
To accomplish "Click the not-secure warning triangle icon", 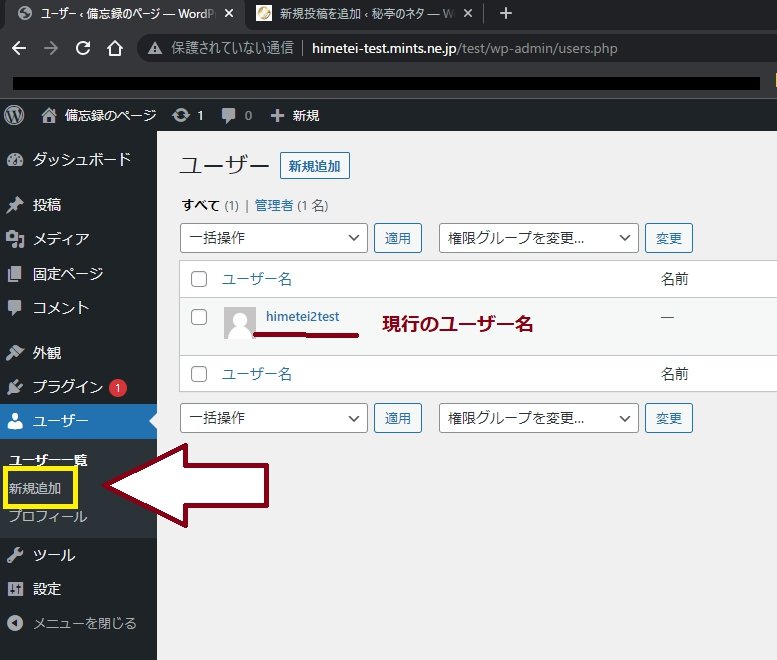I will click(x=155, y=48).
